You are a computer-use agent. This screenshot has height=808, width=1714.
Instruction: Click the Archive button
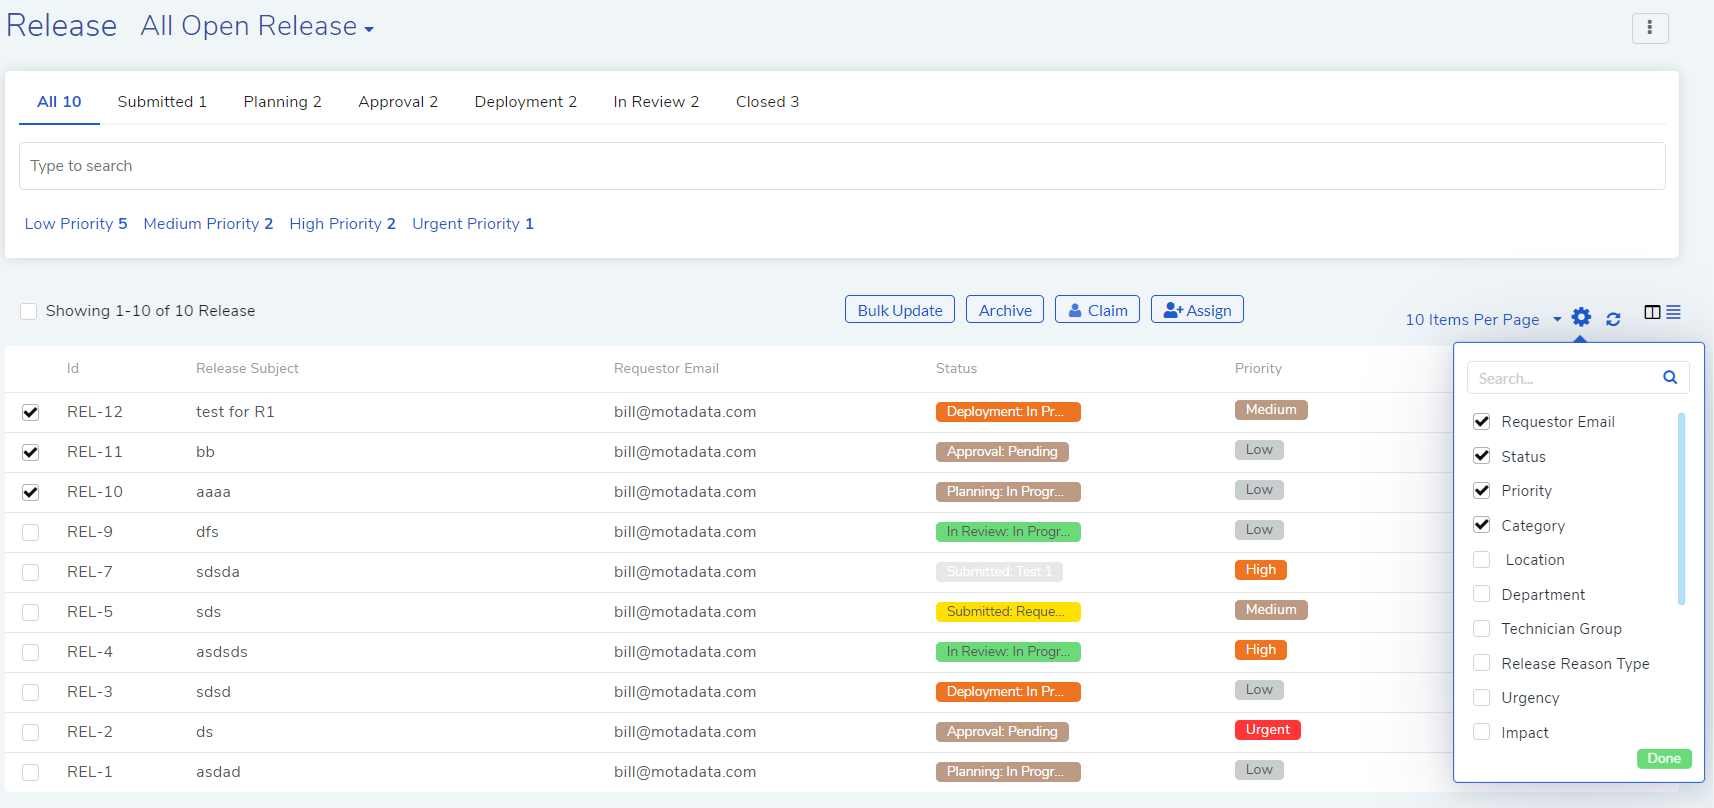click(x=1005, y=310)
